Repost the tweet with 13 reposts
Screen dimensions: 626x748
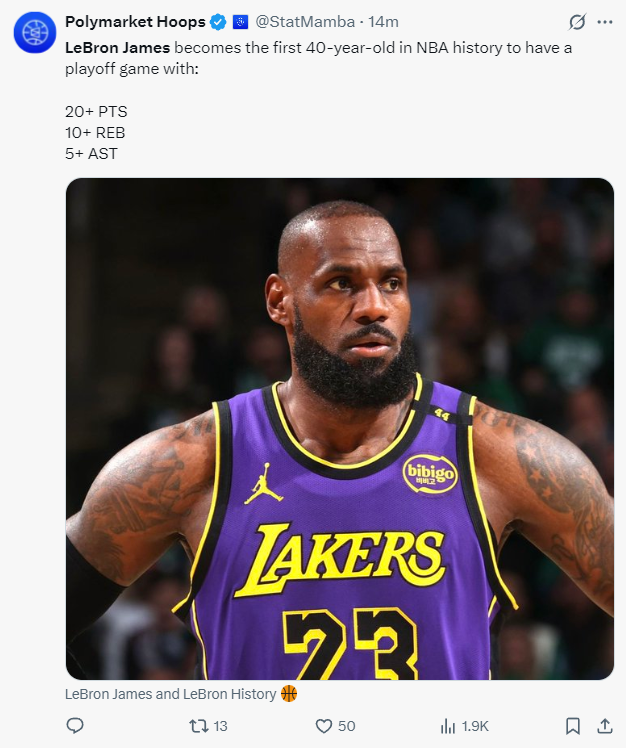tap(198, 726)
